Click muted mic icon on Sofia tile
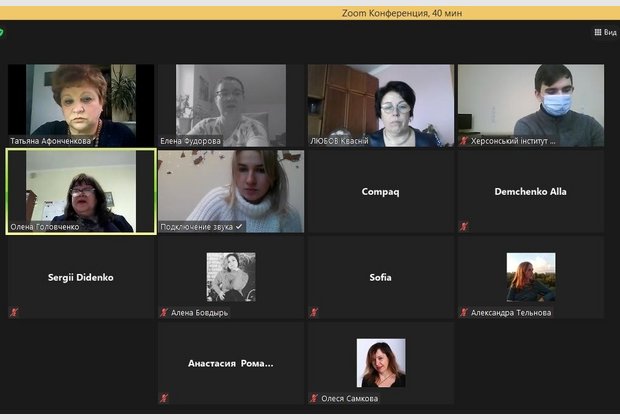The width and height of the screenshot is (620, 420). tap(314, 312)
